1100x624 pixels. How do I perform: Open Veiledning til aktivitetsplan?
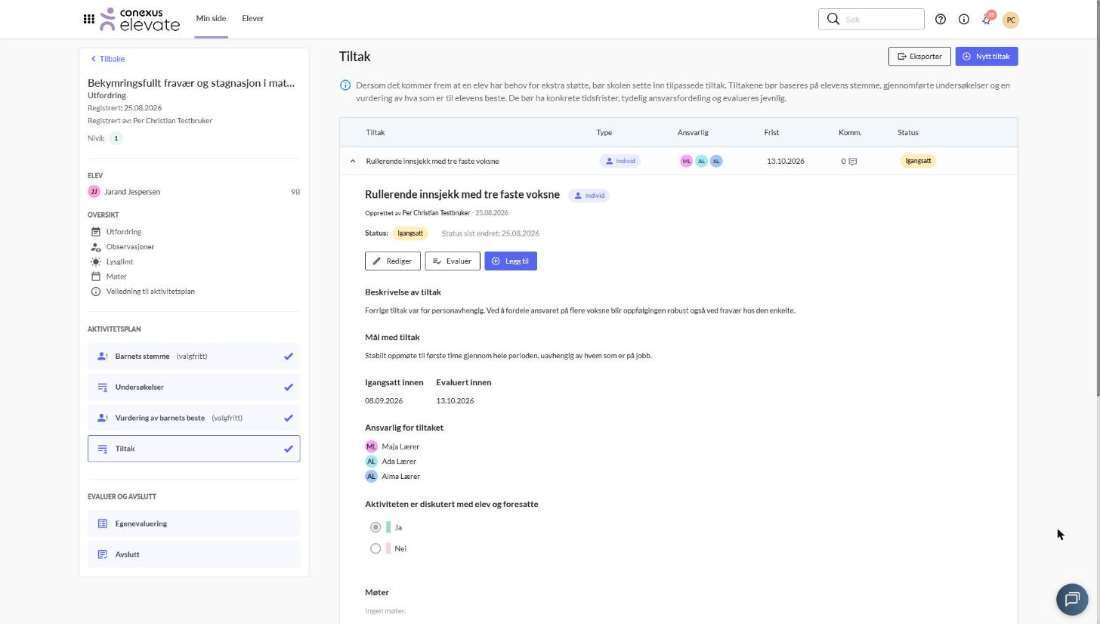pyautogui.click(x=150, y=291)
